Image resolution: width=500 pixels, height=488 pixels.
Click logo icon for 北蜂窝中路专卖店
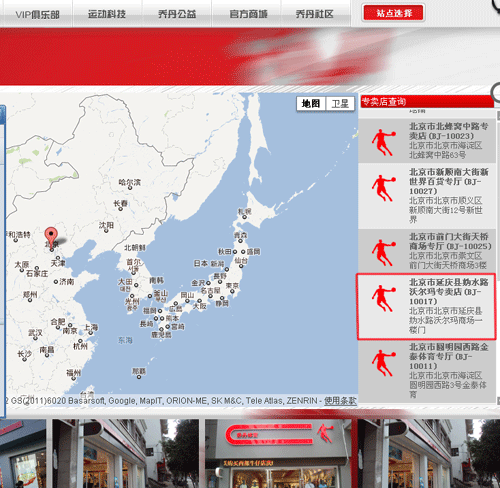click(x=383, y=142)
